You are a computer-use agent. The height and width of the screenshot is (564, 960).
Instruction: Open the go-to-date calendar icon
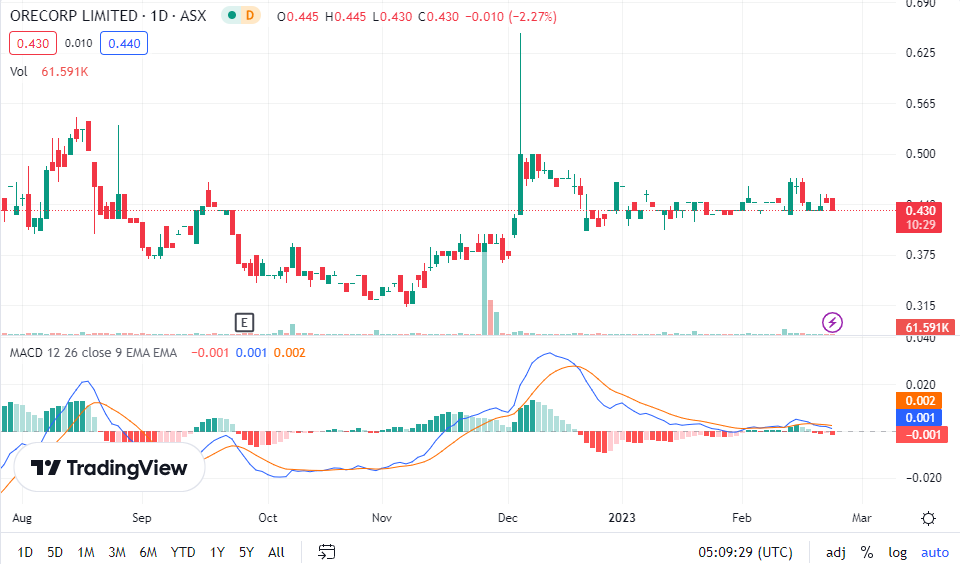coord(326,551)
